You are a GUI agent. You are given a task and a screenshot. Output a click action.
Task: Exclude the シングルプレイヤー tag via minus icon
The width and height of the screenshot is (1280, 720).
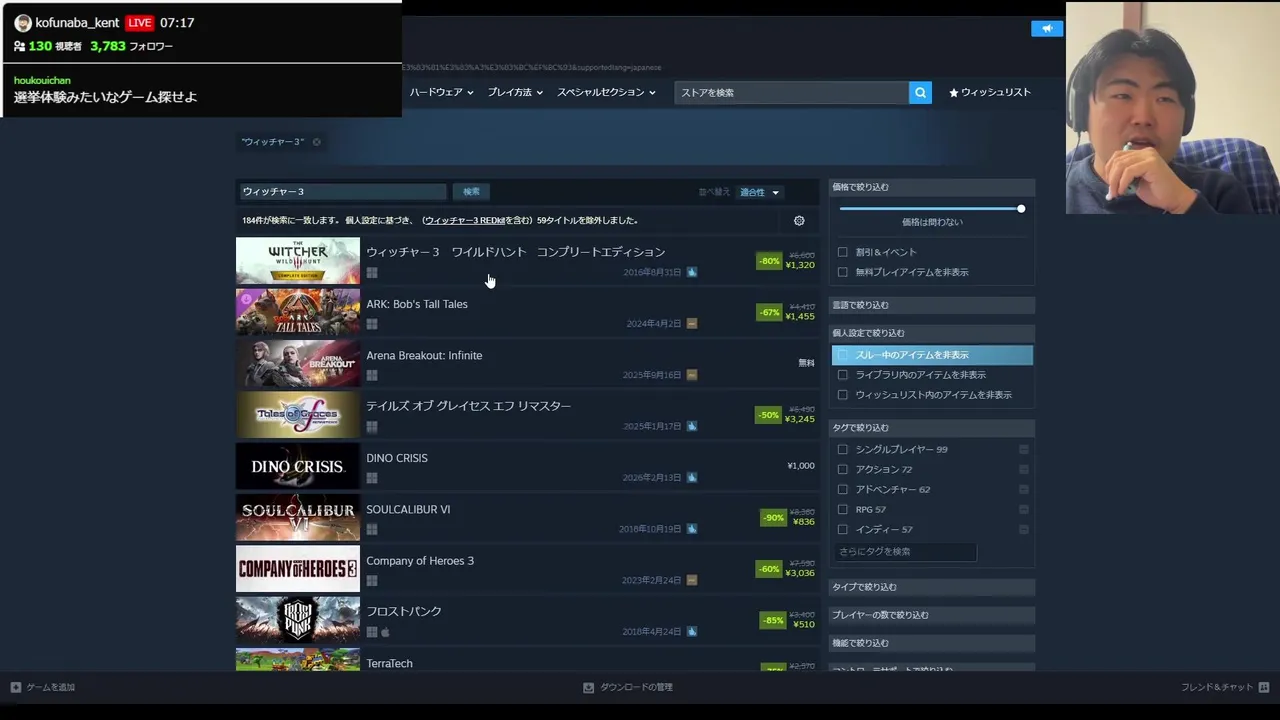coord(1024,449)
